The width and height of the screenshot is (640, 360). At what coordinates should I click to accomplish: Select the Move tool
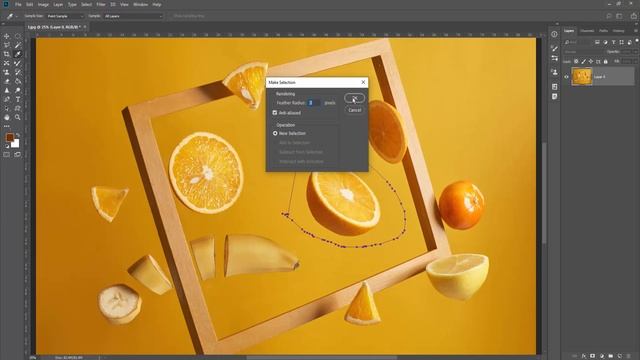pos(7,36)
